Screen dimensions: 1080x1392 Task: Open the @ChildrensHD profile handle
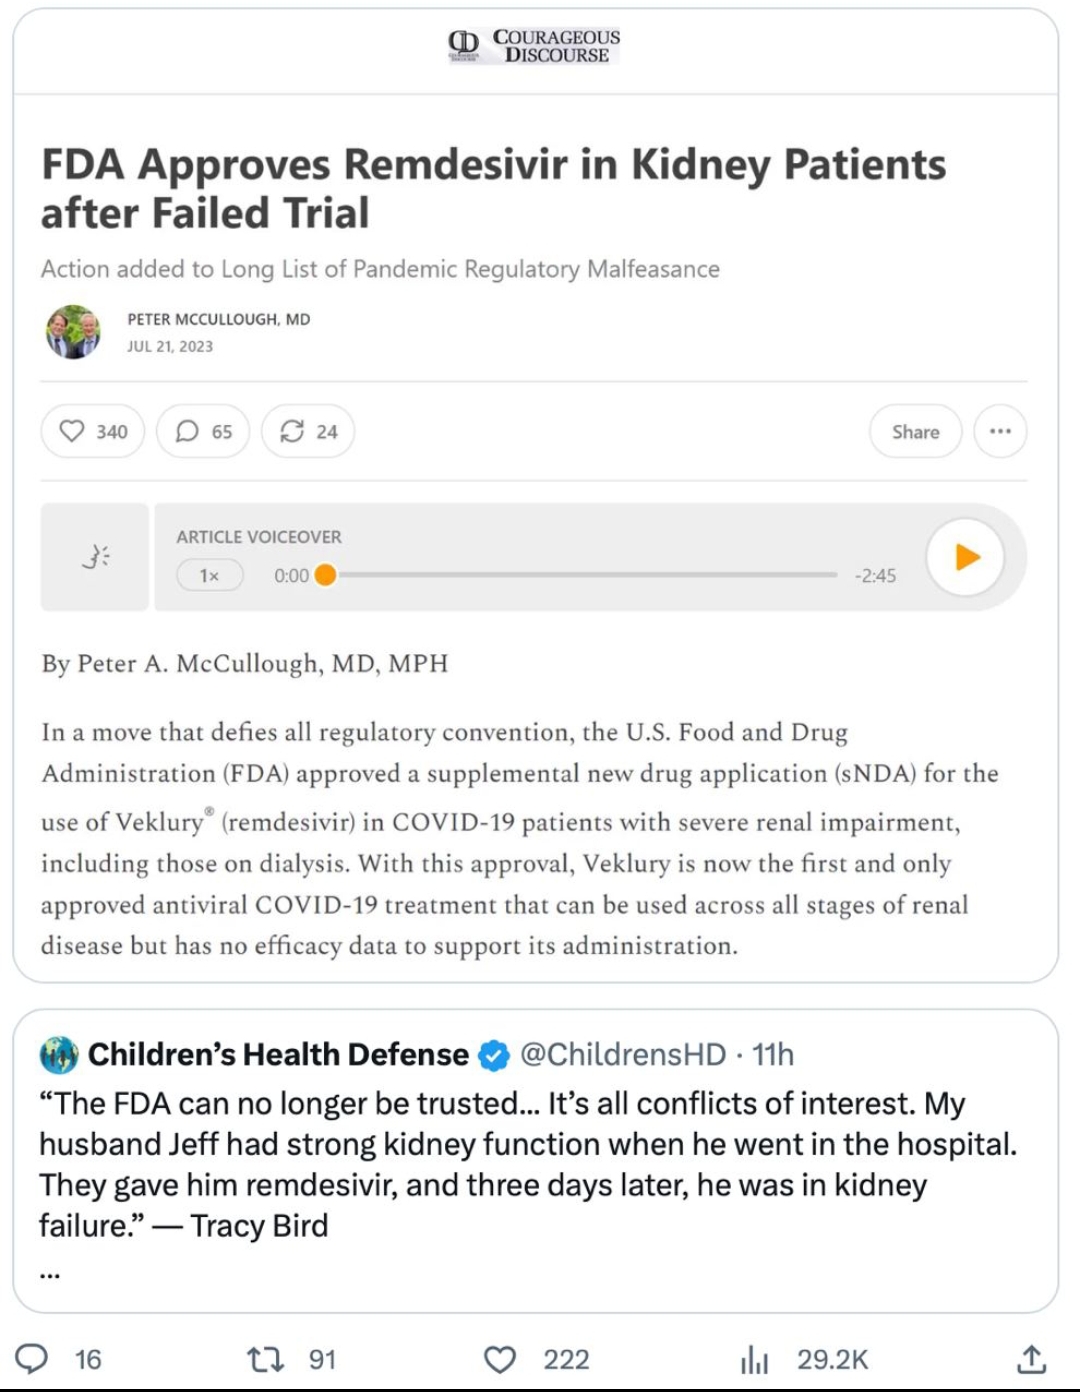click(623, 1054)
